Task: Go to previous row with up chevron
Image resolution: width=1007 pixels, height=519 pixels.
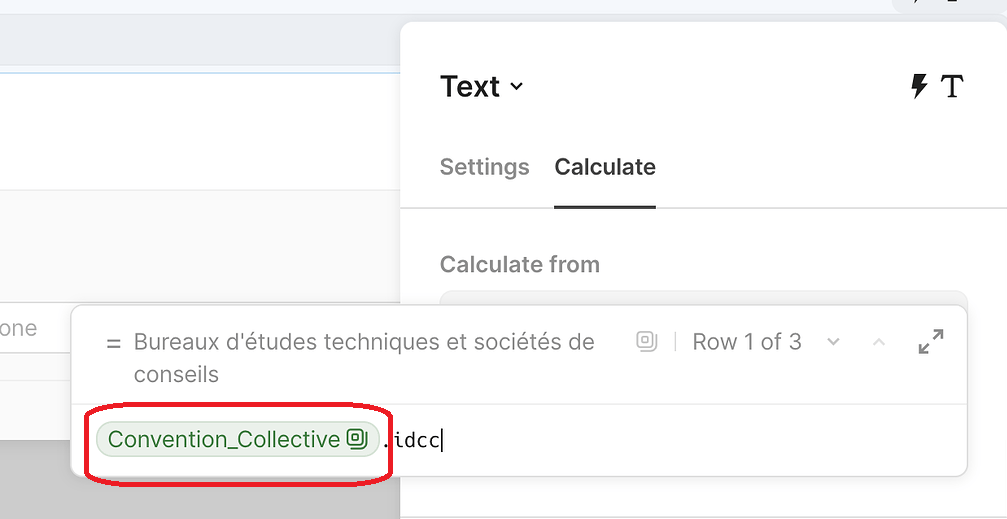Action: tap(879, 342)
